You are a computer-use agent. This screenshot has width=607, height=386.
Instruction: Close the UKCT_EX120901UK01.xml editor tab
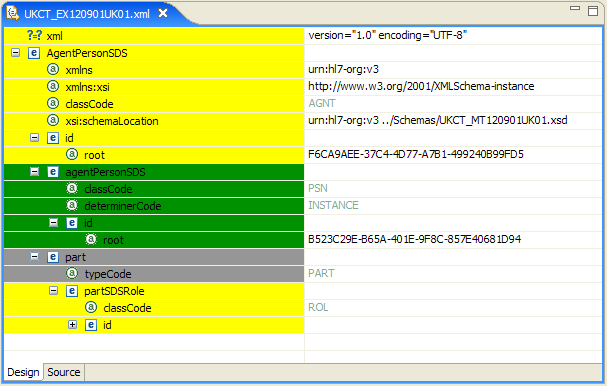click(x=163, y=14)
